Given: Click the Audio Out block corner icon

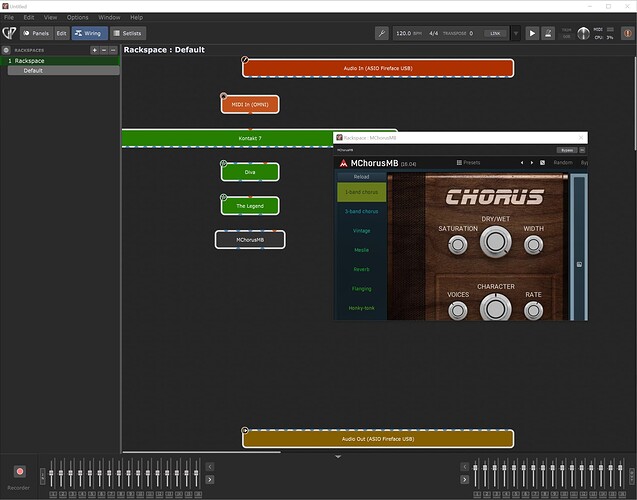Looking at the screenshot, I should [245, 430].
